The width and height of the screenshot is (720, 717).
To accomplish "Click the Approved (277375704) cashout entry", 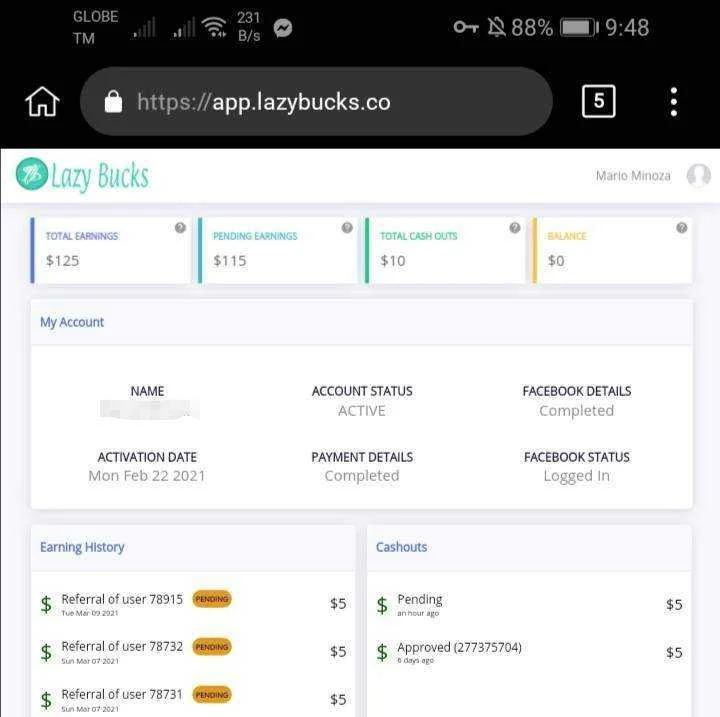I will tap(459, 648).
